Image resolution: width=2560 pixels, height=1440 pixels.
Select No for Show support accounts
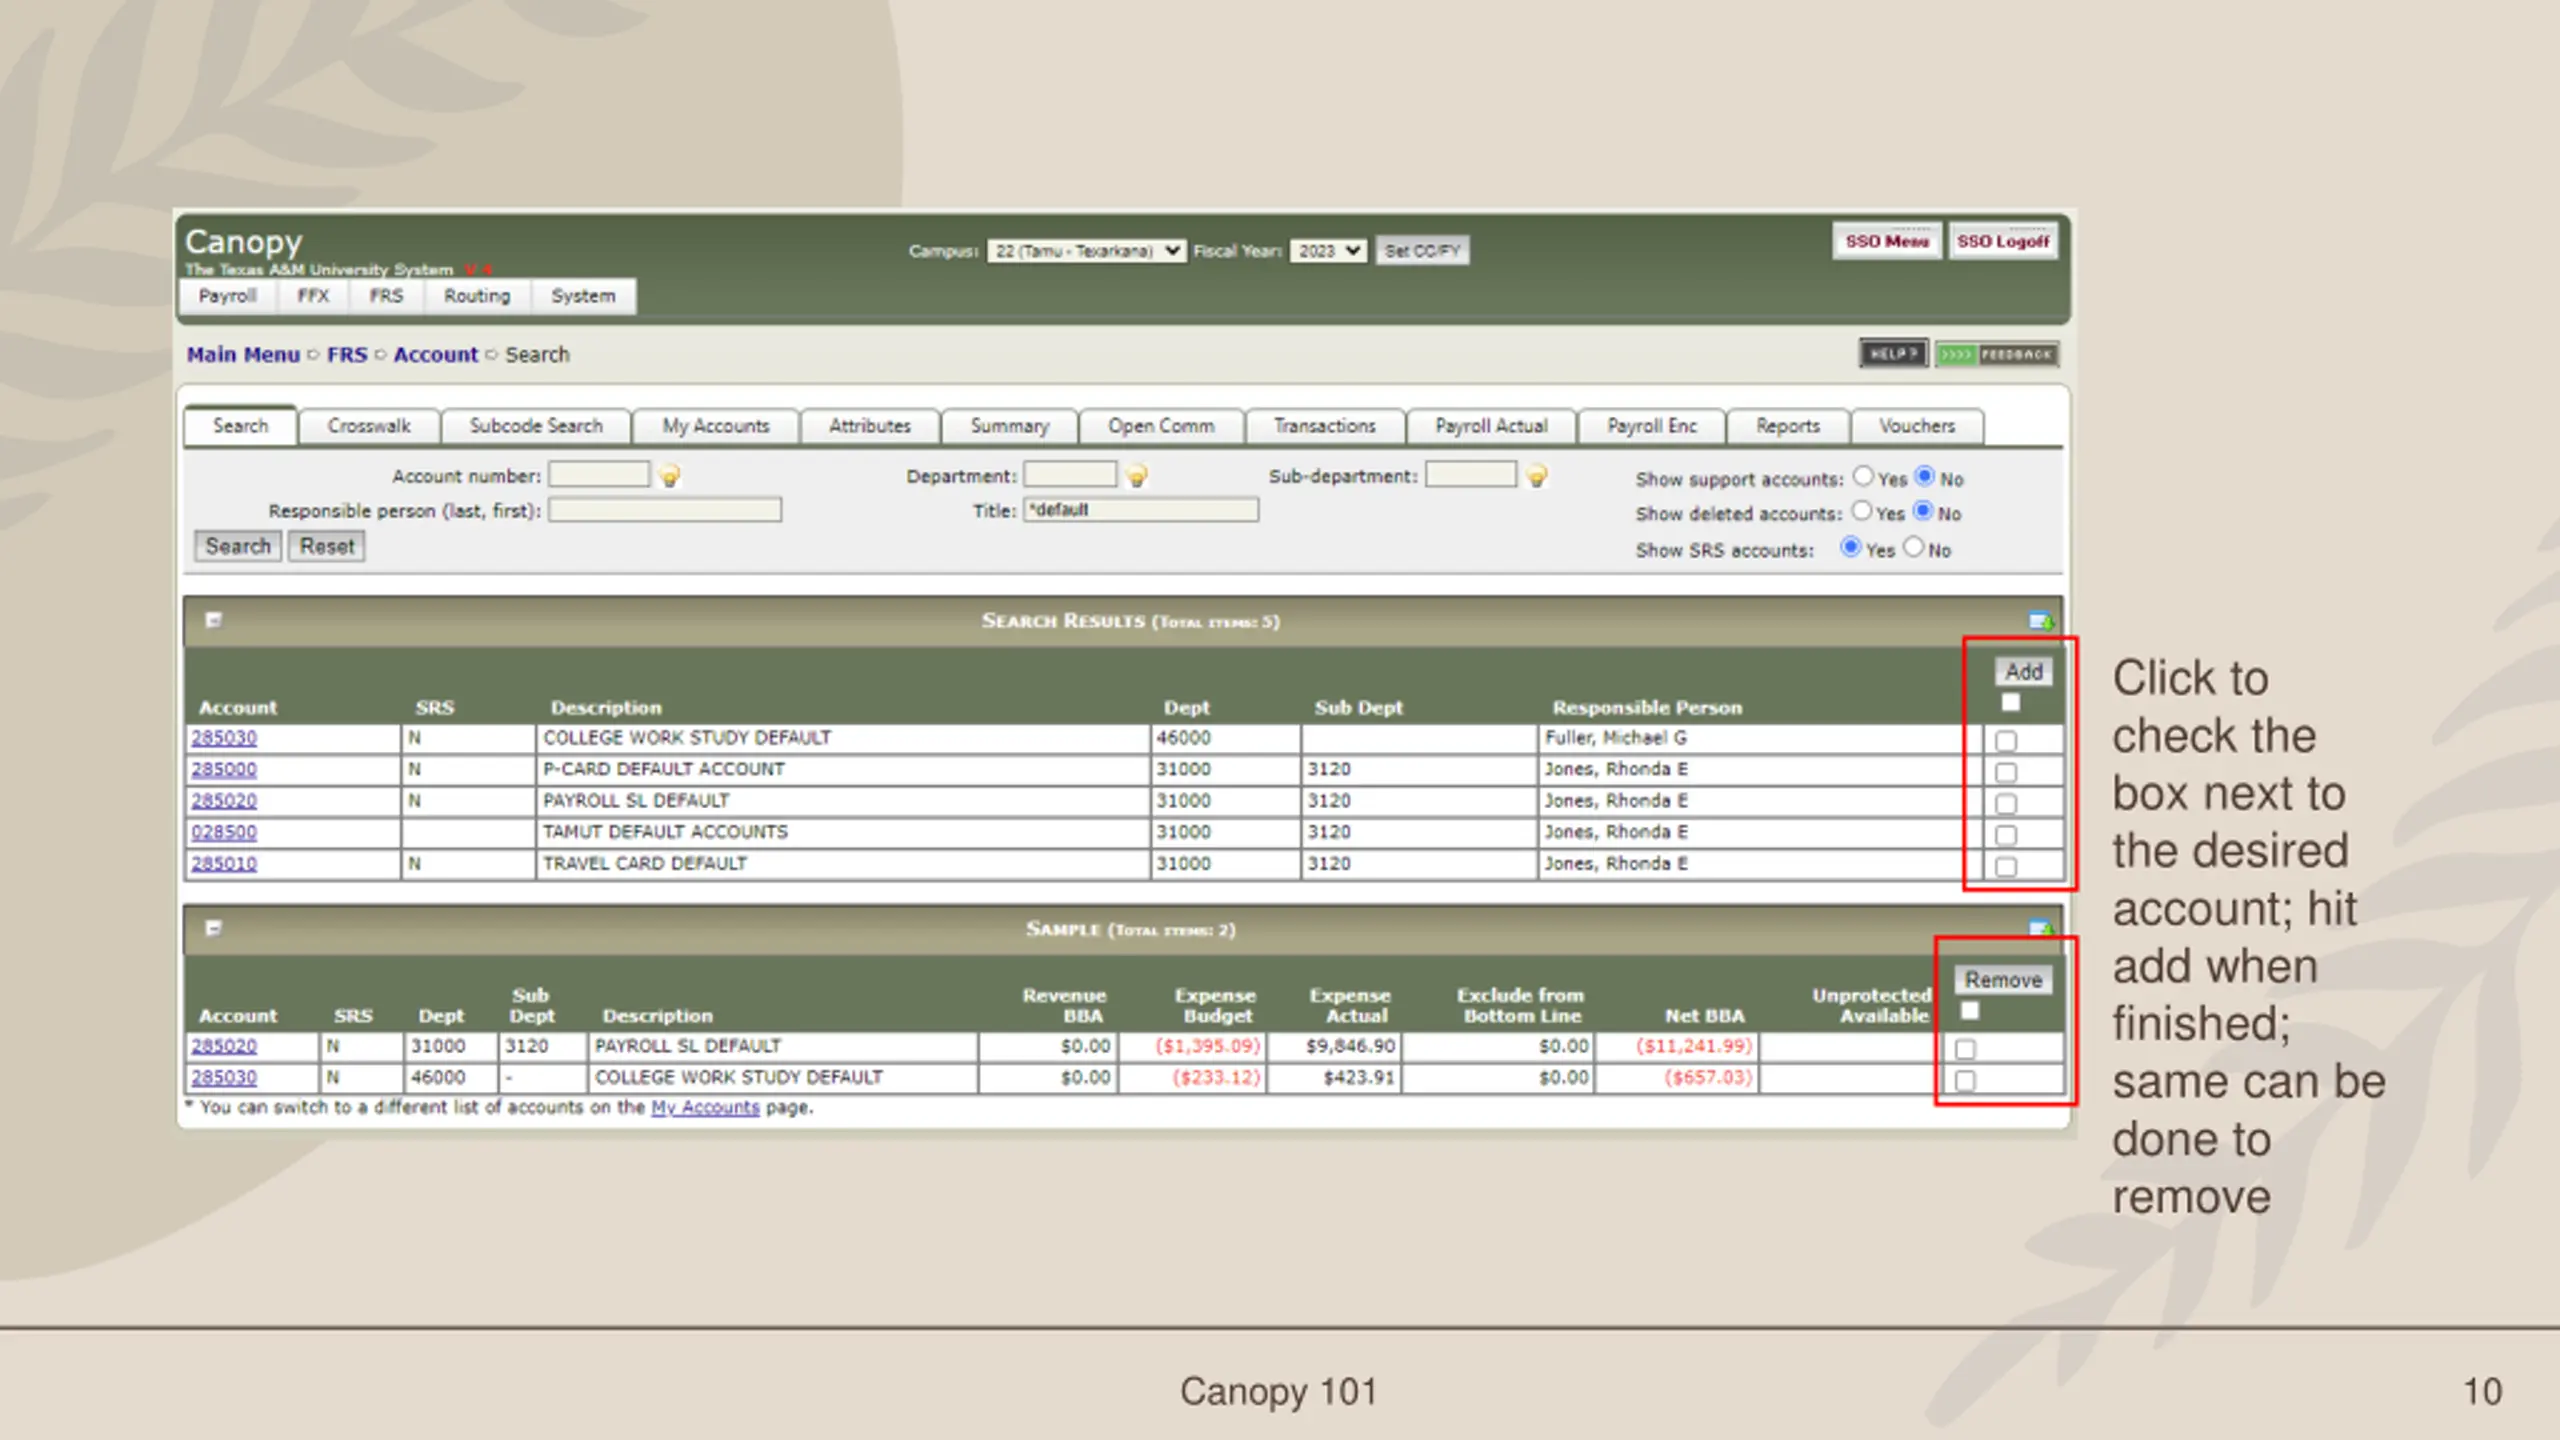tap(1925, 476)
